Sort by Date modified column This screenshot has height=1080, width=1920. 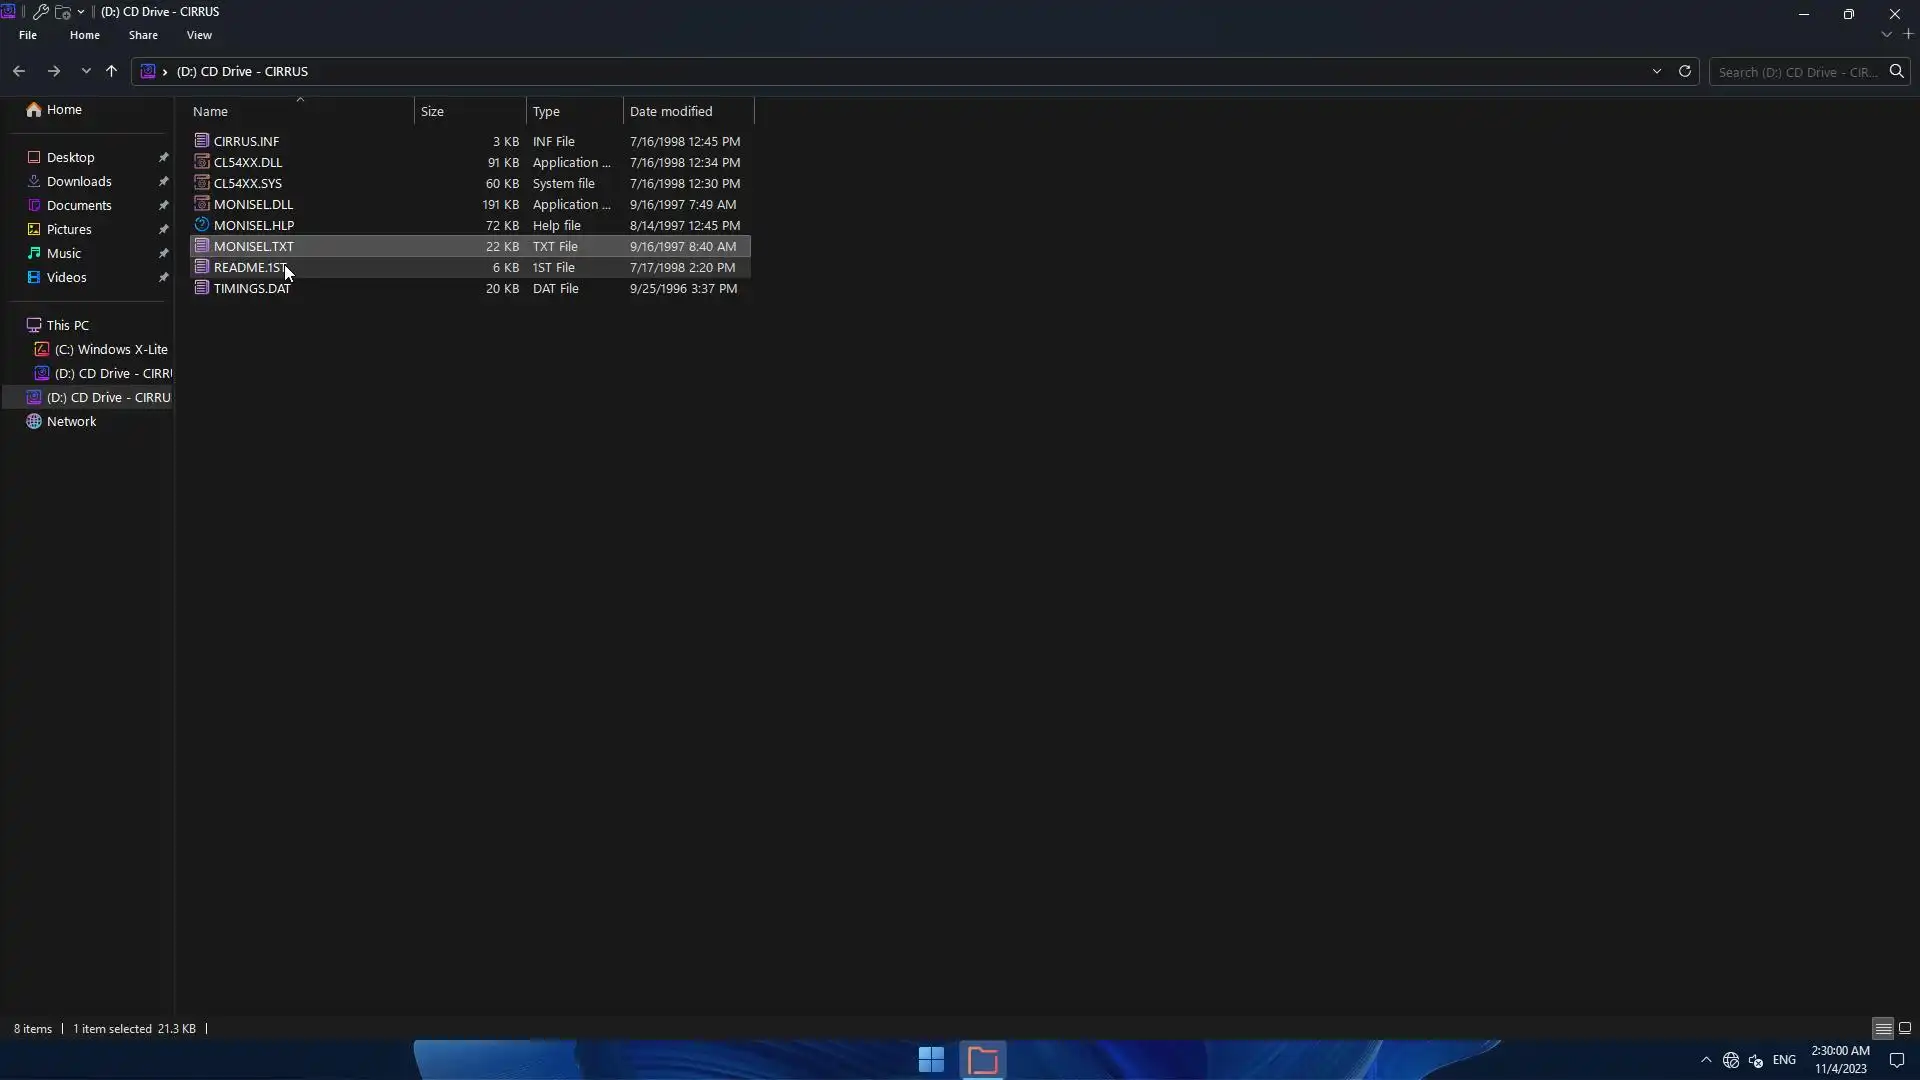[x=671, y=111]
